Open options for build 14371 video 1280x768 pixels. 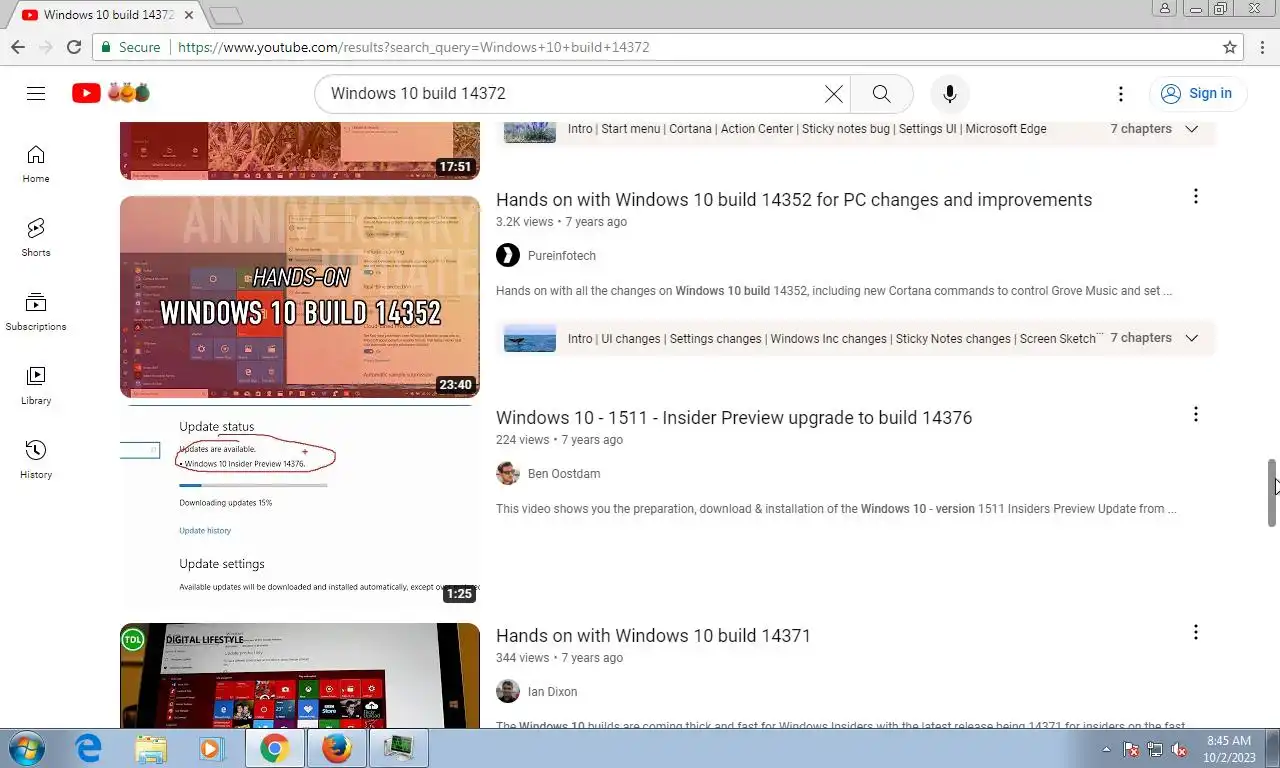(1195, 633)
